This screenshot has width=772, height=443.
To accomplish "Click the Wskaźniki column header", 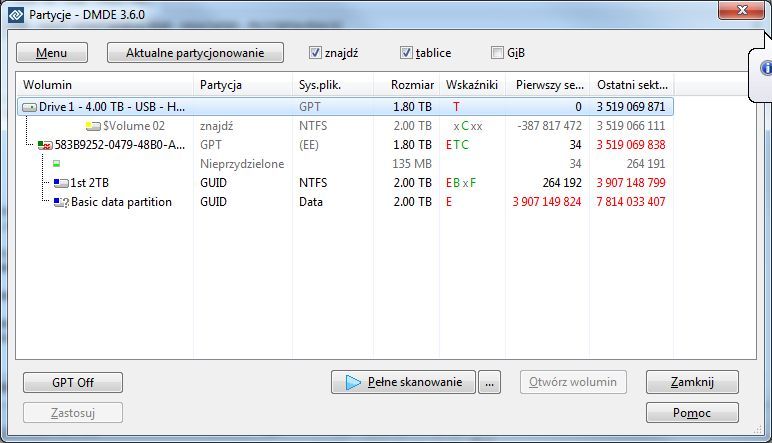I will point(472,85).
